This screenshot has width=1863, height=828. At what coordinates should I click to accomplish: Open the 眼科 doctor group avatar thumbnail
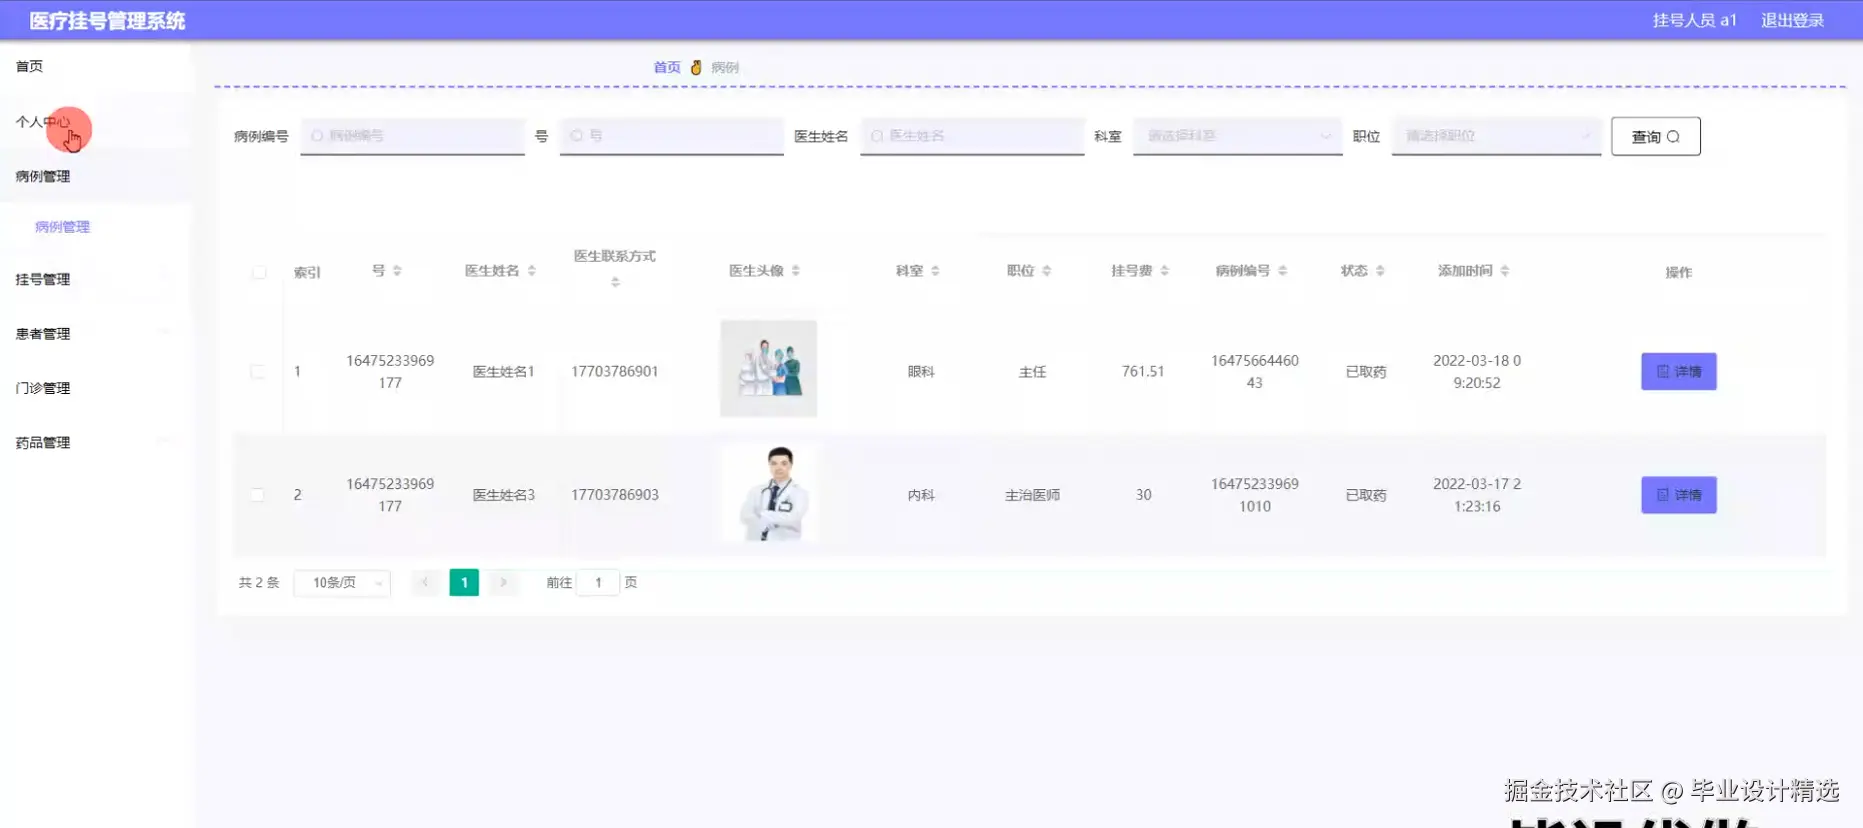click(x=768, y=368)
